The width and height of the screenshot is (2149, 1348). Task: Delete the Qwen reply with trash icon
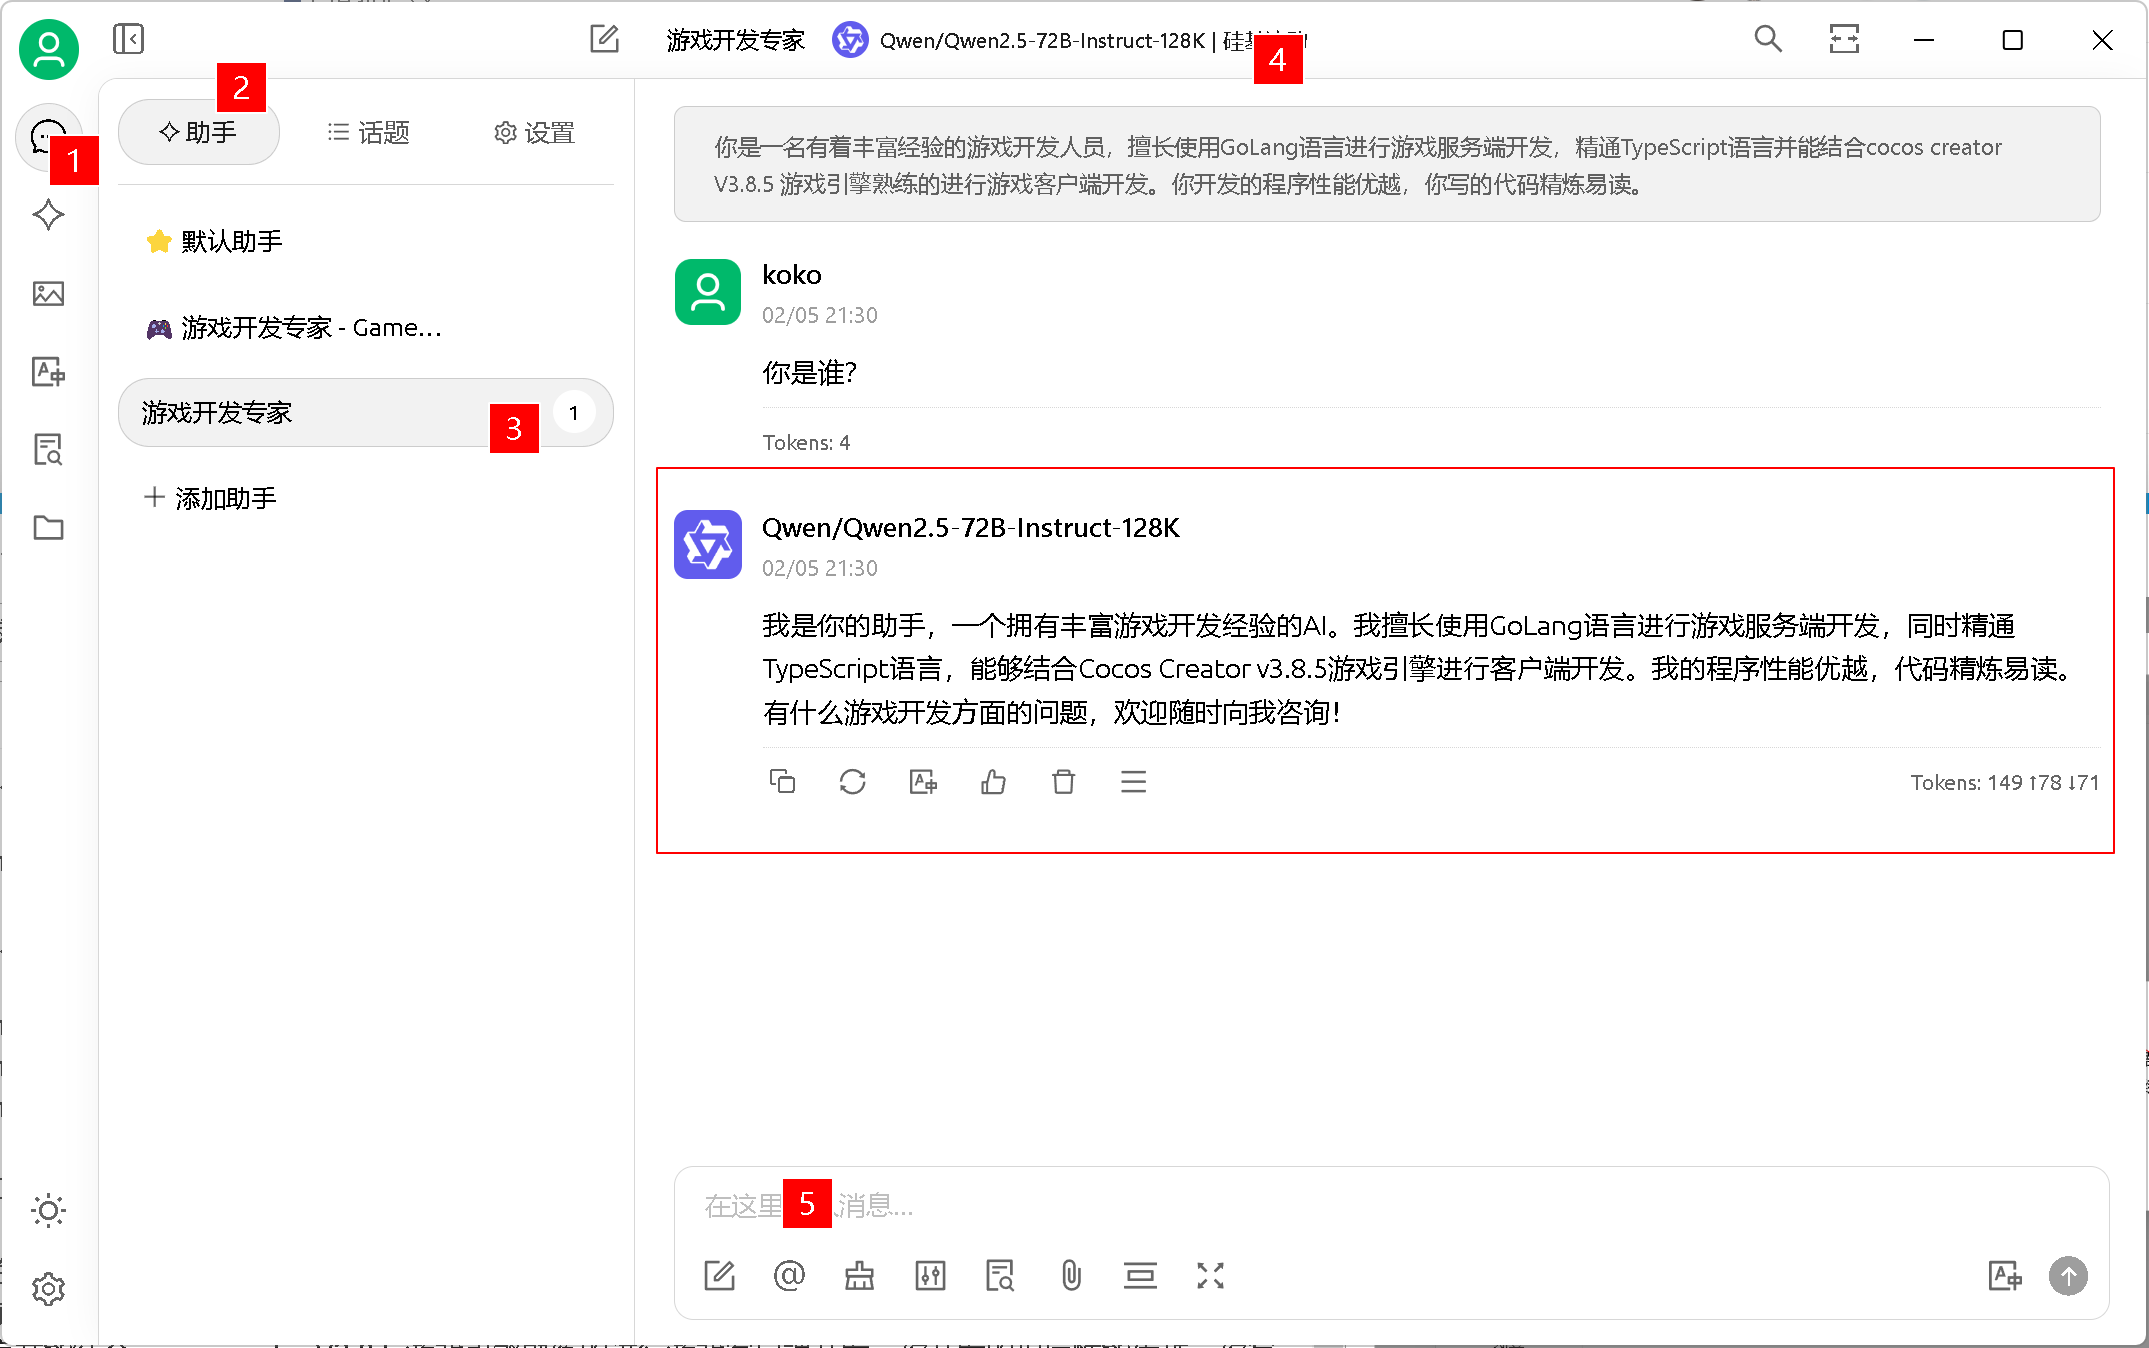(1063, 782)
